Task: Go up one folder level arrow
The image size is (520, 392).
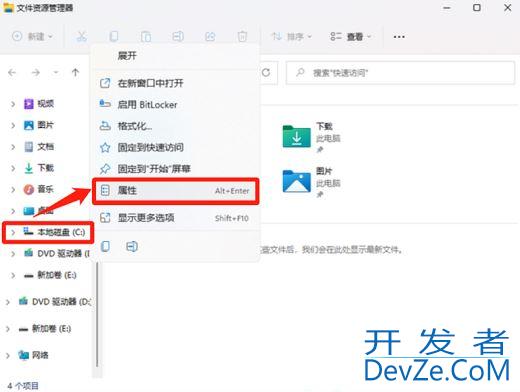Action: click(75, 72)
